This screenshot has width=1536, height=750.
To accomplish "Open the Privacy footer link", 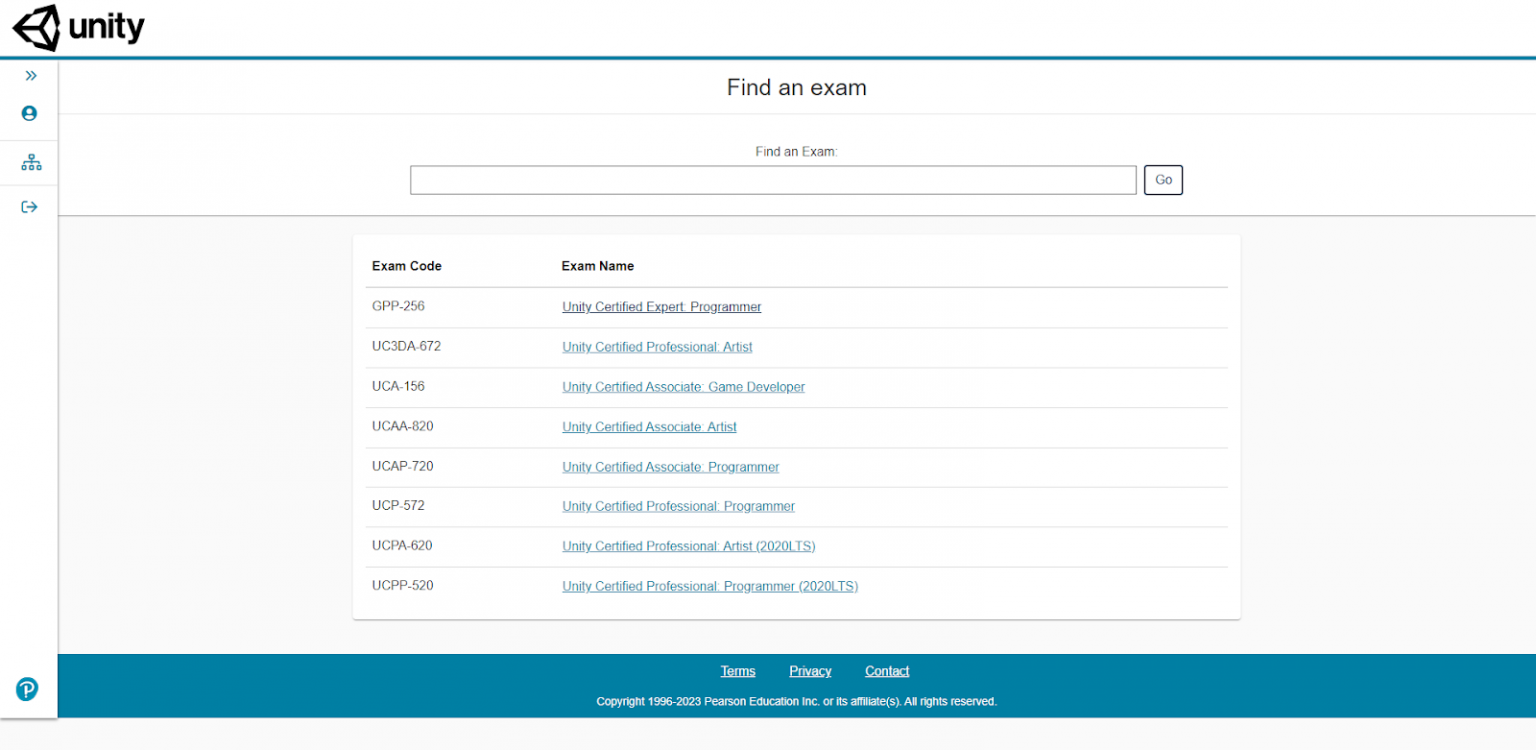I will 810,671.
